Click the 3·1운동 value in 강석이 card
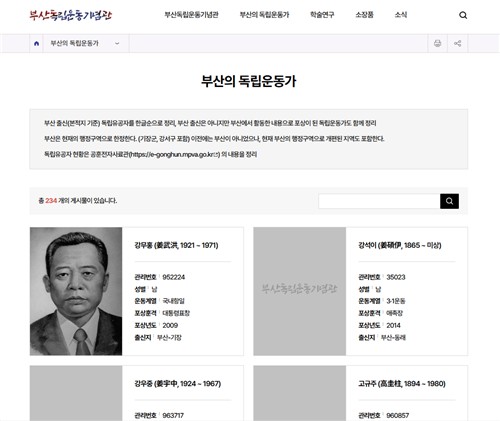Screen dimensions: 500x421 (396, 301)
